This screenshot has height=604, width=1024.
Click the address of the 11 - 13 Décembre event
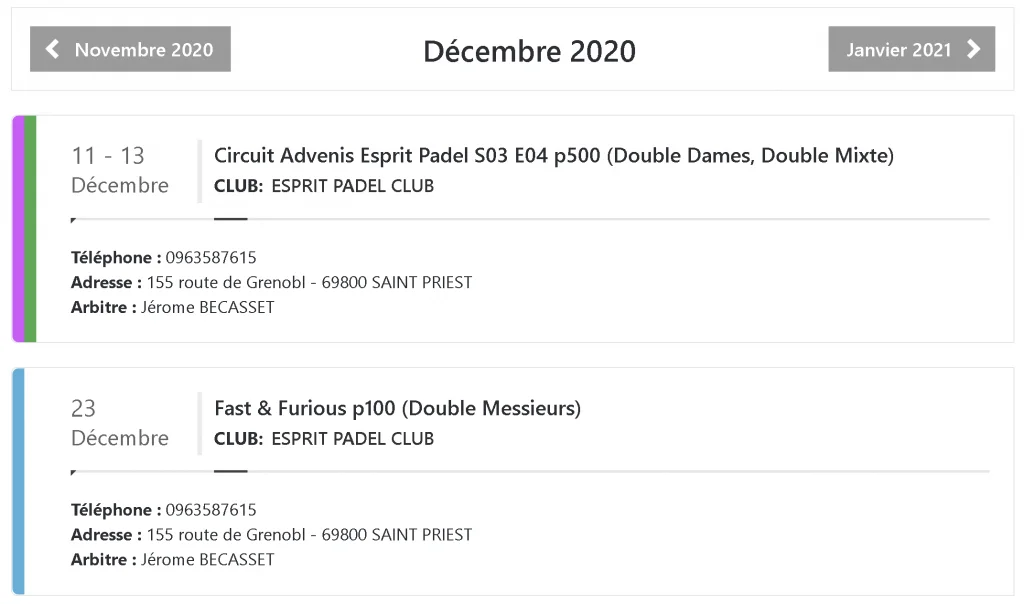click(309, 283)
